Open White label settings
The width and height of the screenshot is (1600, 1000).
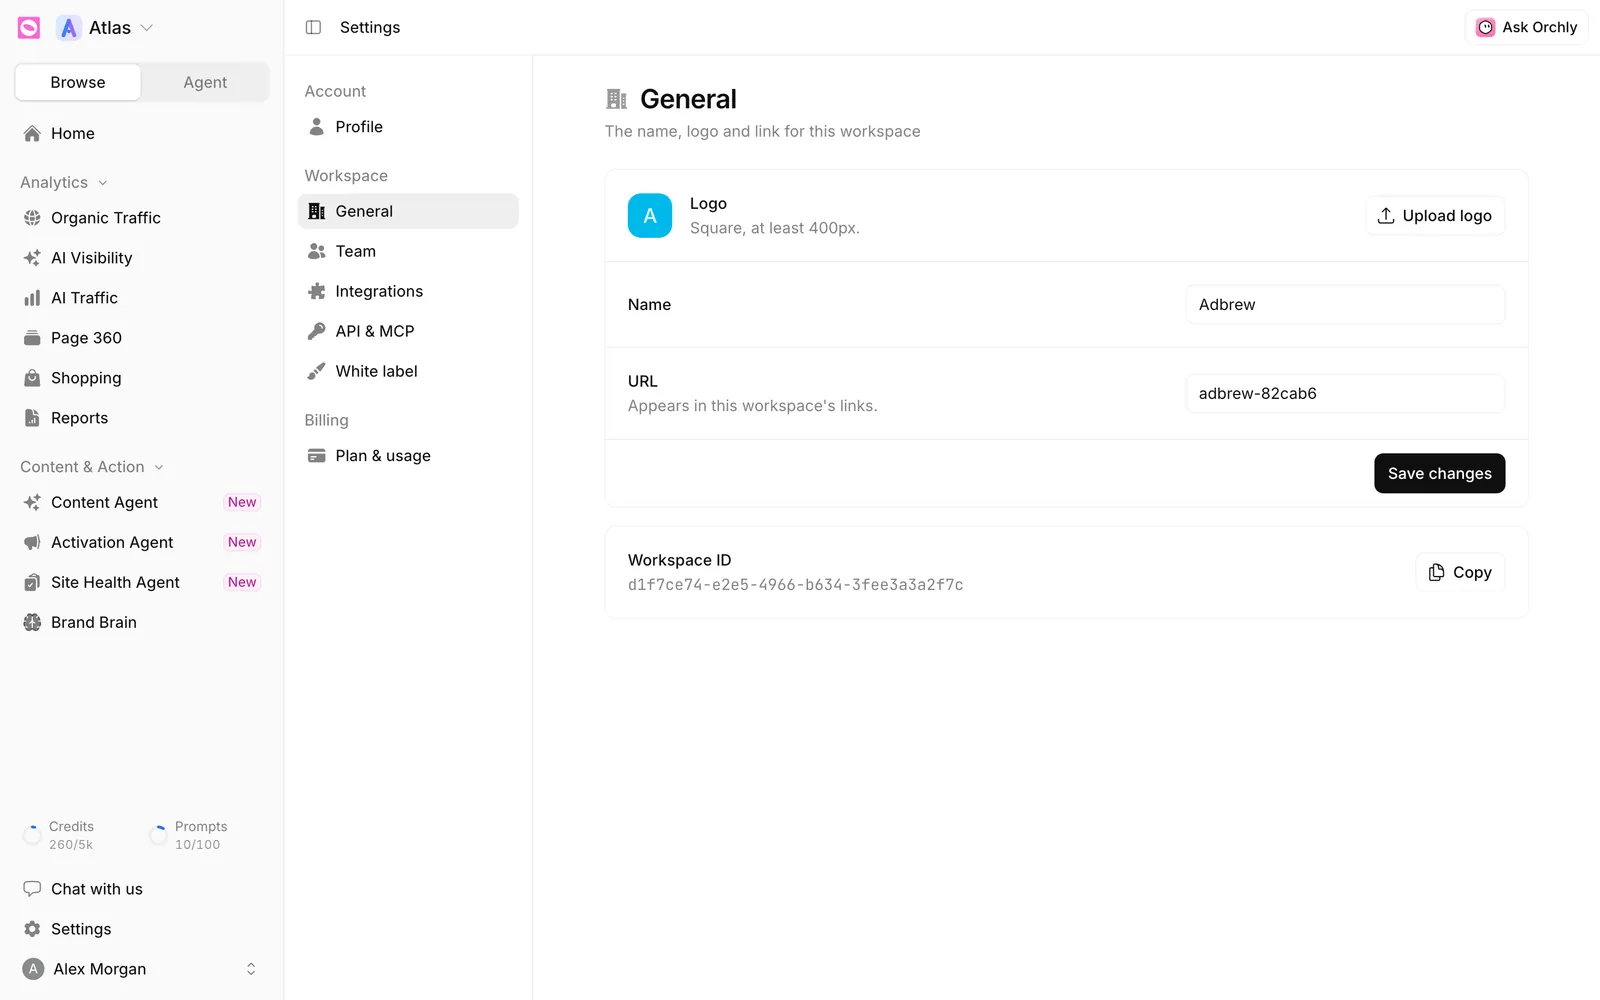(408, 371)
